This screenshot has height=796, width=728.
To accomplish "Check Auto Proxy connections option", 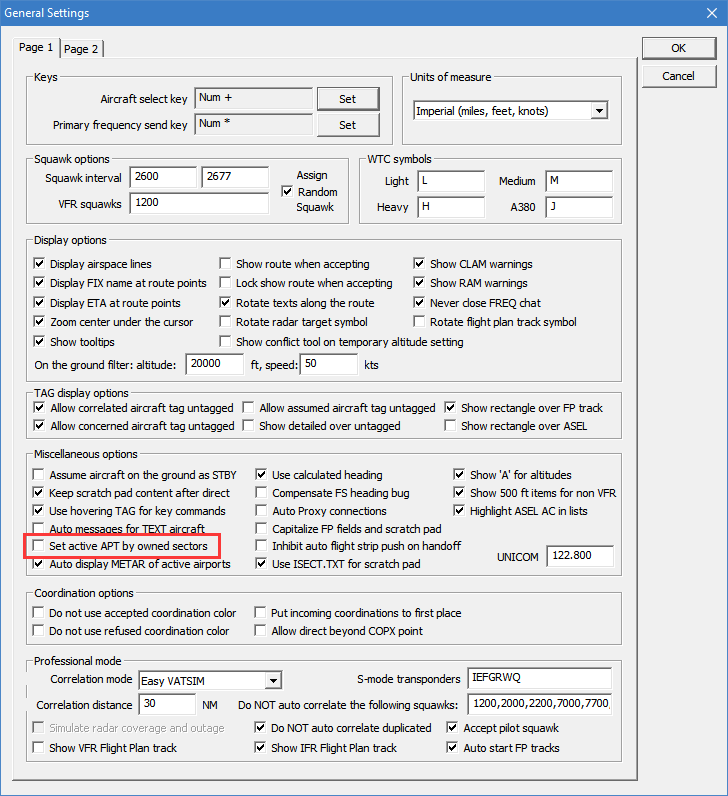I will (262, 511).
